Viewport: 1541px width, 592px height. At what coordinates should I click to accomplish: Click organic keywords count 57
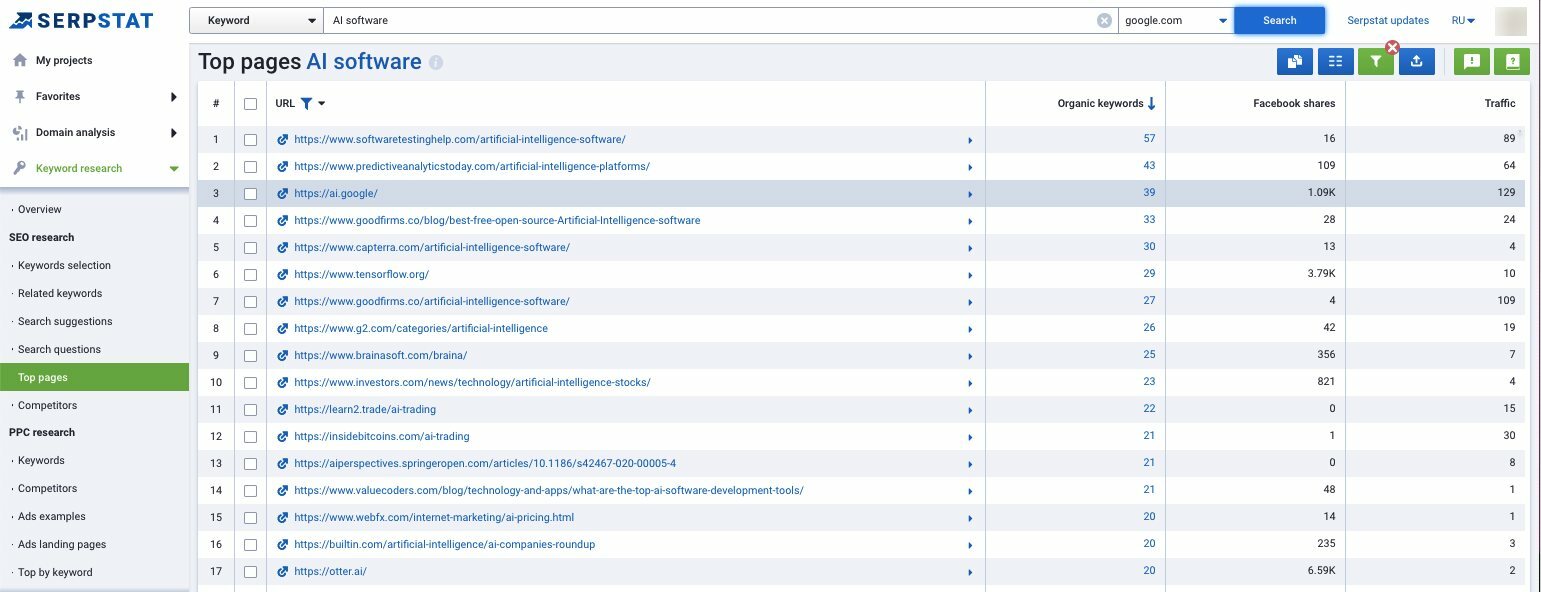tap(1149, 139)
